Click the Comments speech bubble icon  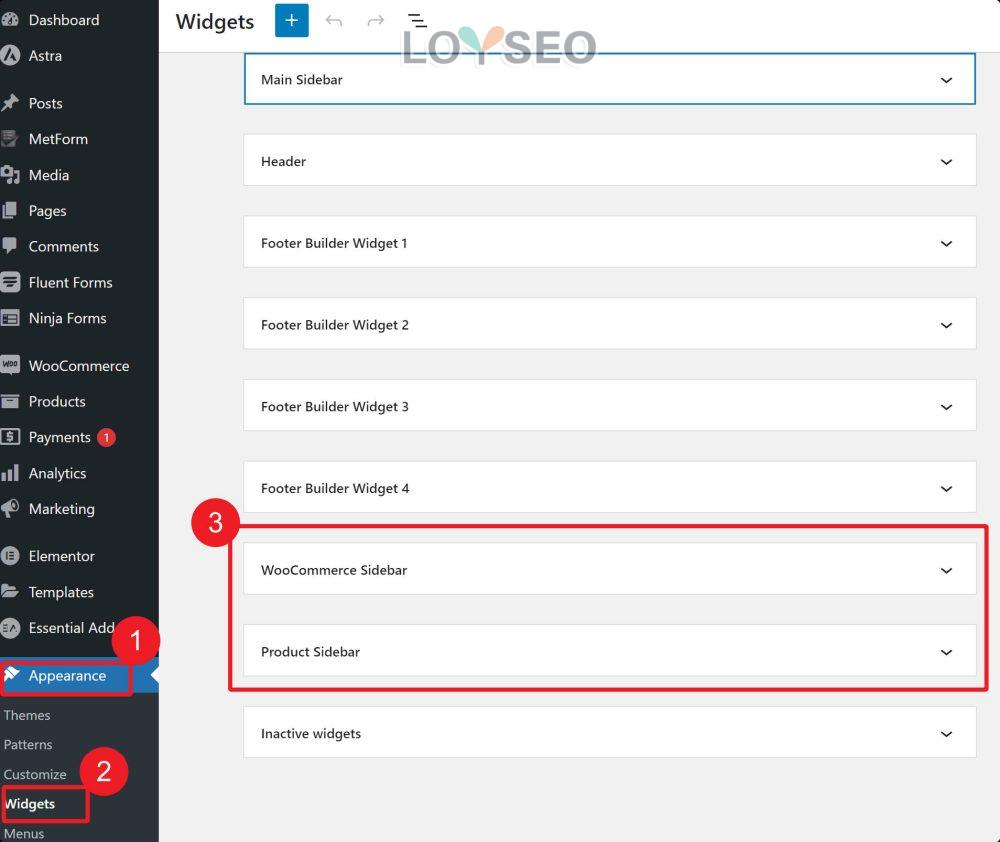coord(9,246)
